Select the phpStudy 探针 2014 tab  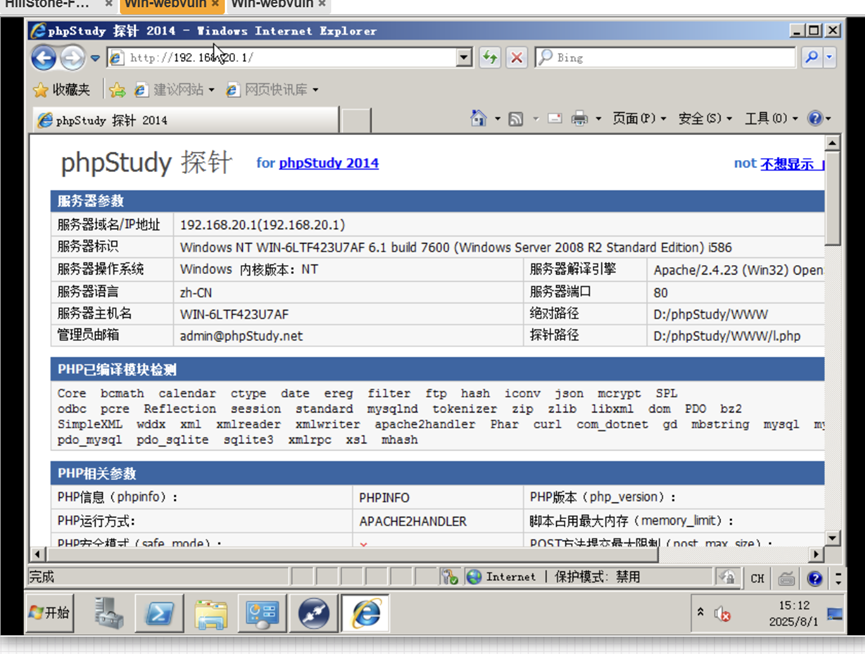(185, 120)
